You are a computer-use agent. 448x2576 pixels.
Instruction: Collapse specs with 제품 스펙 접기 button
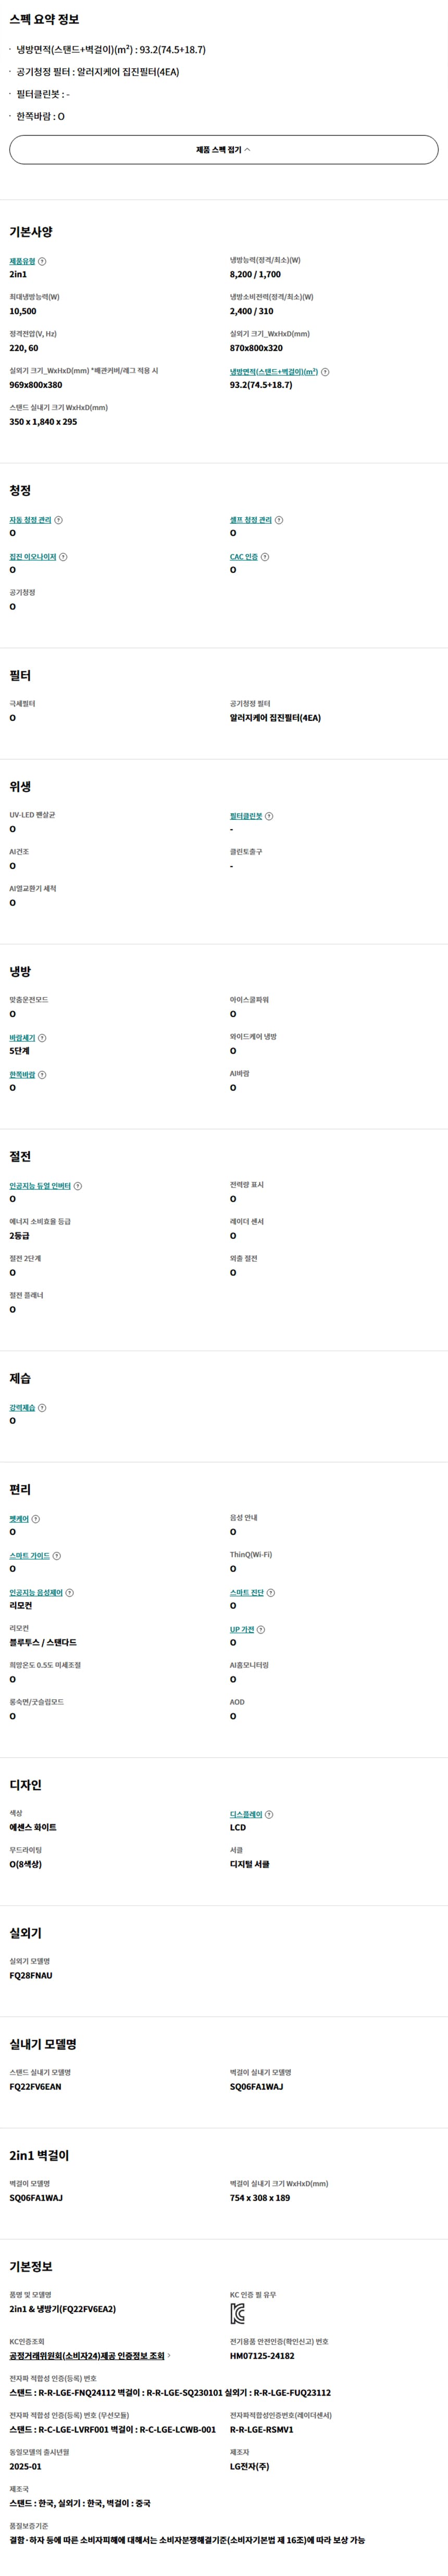pos(224,150)
